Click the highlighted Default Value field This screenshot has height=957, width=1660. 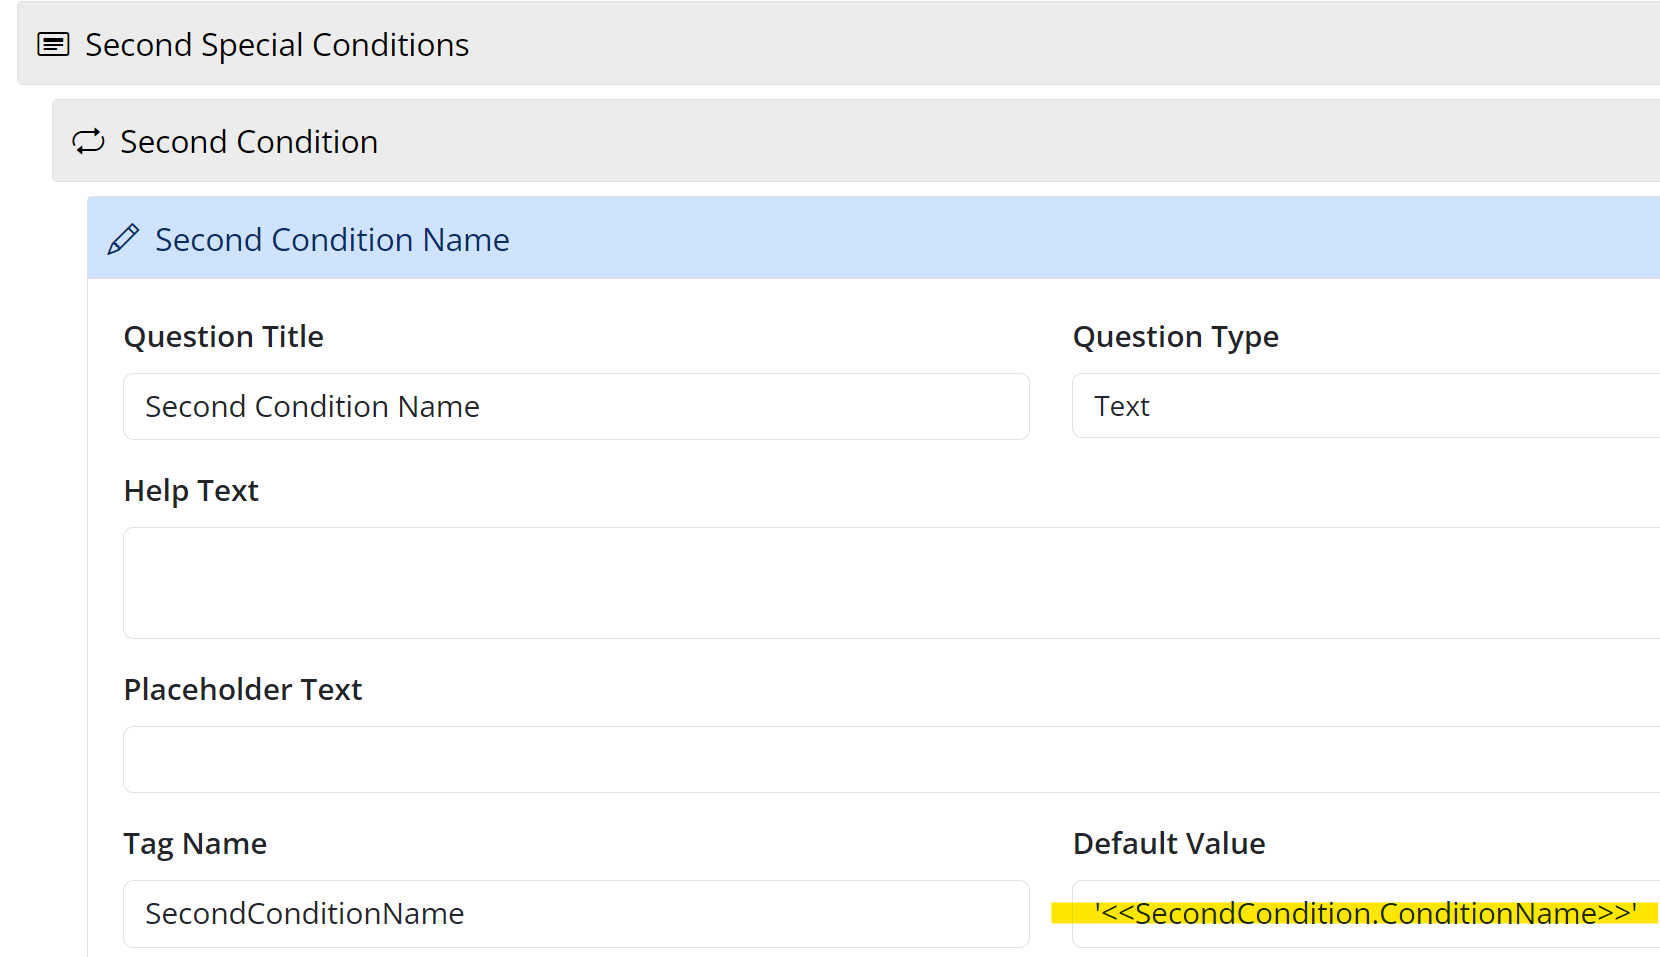point(1365,914)
